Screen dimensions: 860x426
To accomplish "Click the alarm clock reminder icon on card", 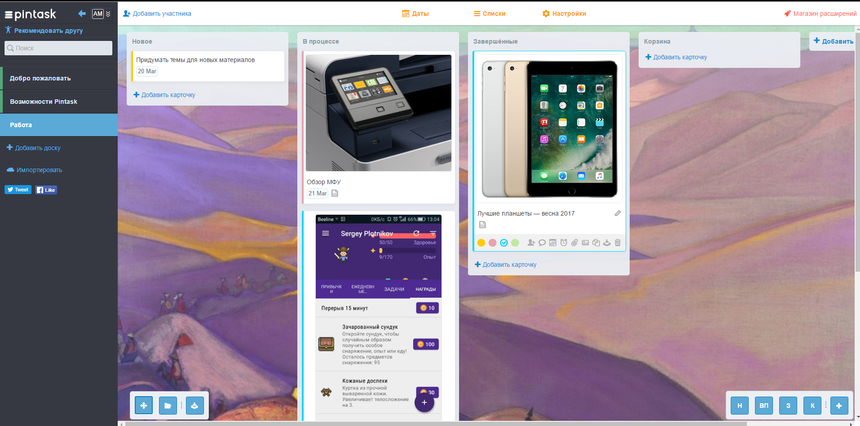I will pos(564,243).
